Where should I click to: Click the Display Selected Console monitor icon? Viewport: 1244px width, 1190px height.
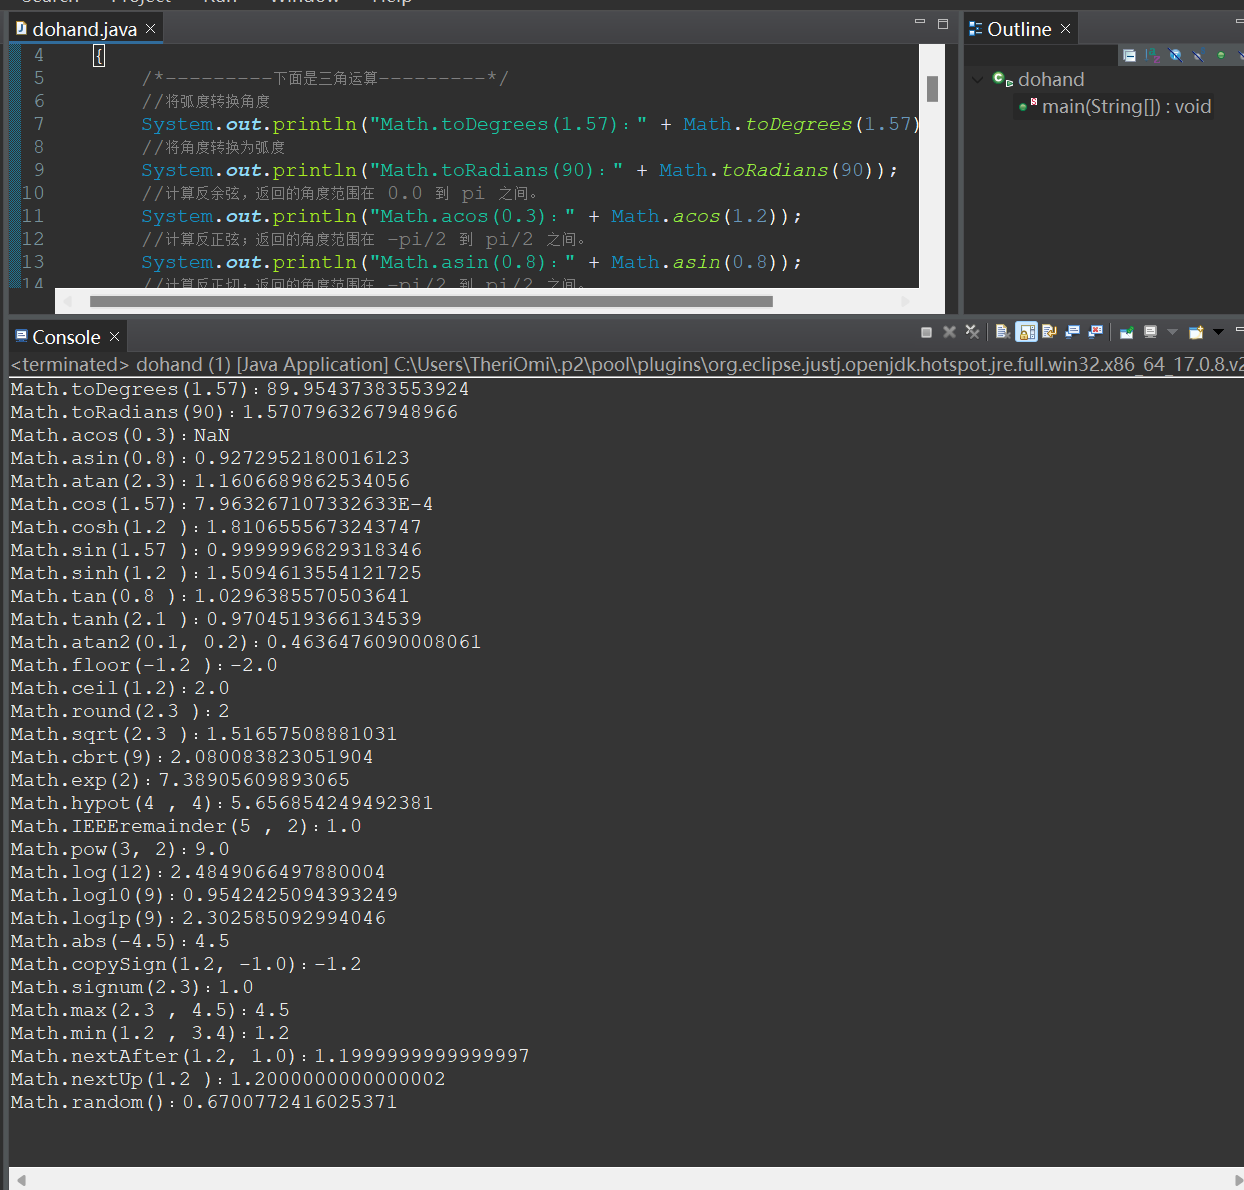(1150, 332)
